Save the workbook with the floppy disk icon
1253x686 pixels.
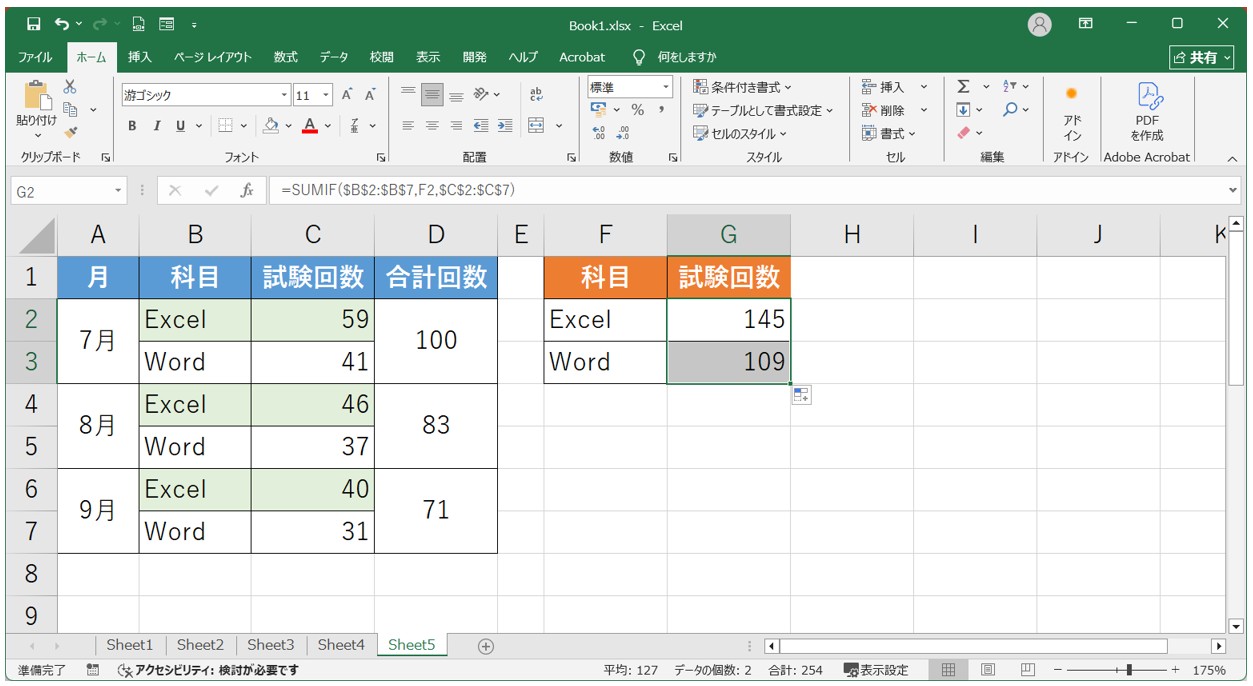coord(33,24)
